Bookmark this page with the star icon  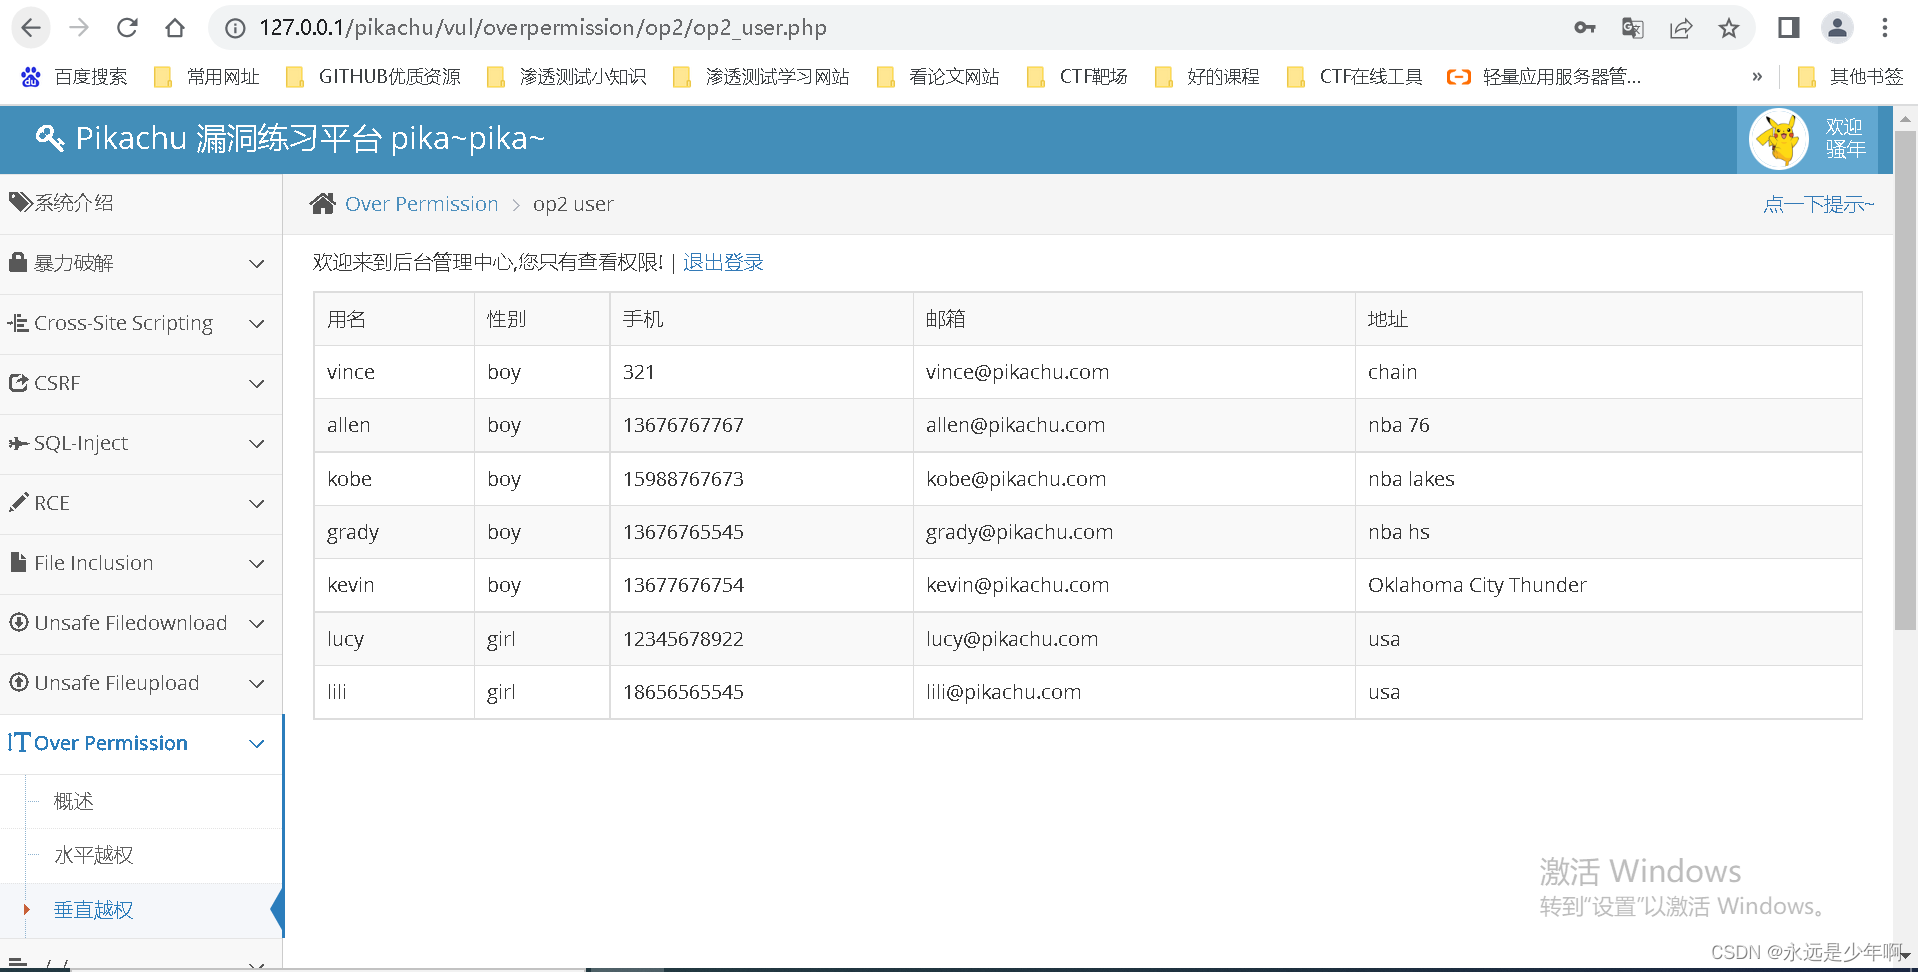tap(1729, 28)
